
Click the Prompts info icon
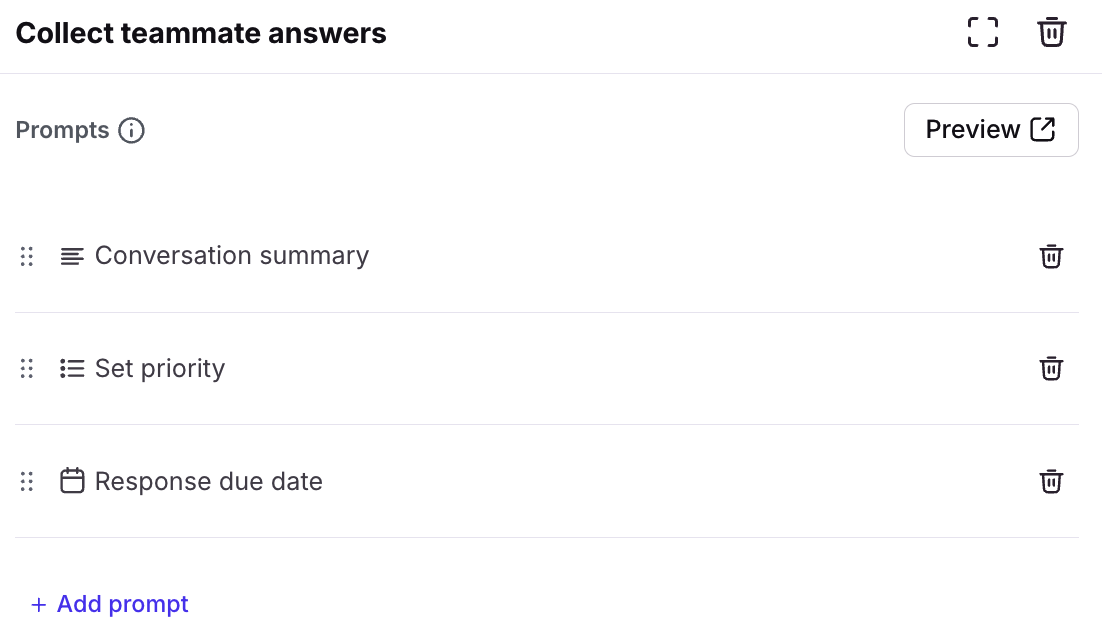(x=131, y=131)
